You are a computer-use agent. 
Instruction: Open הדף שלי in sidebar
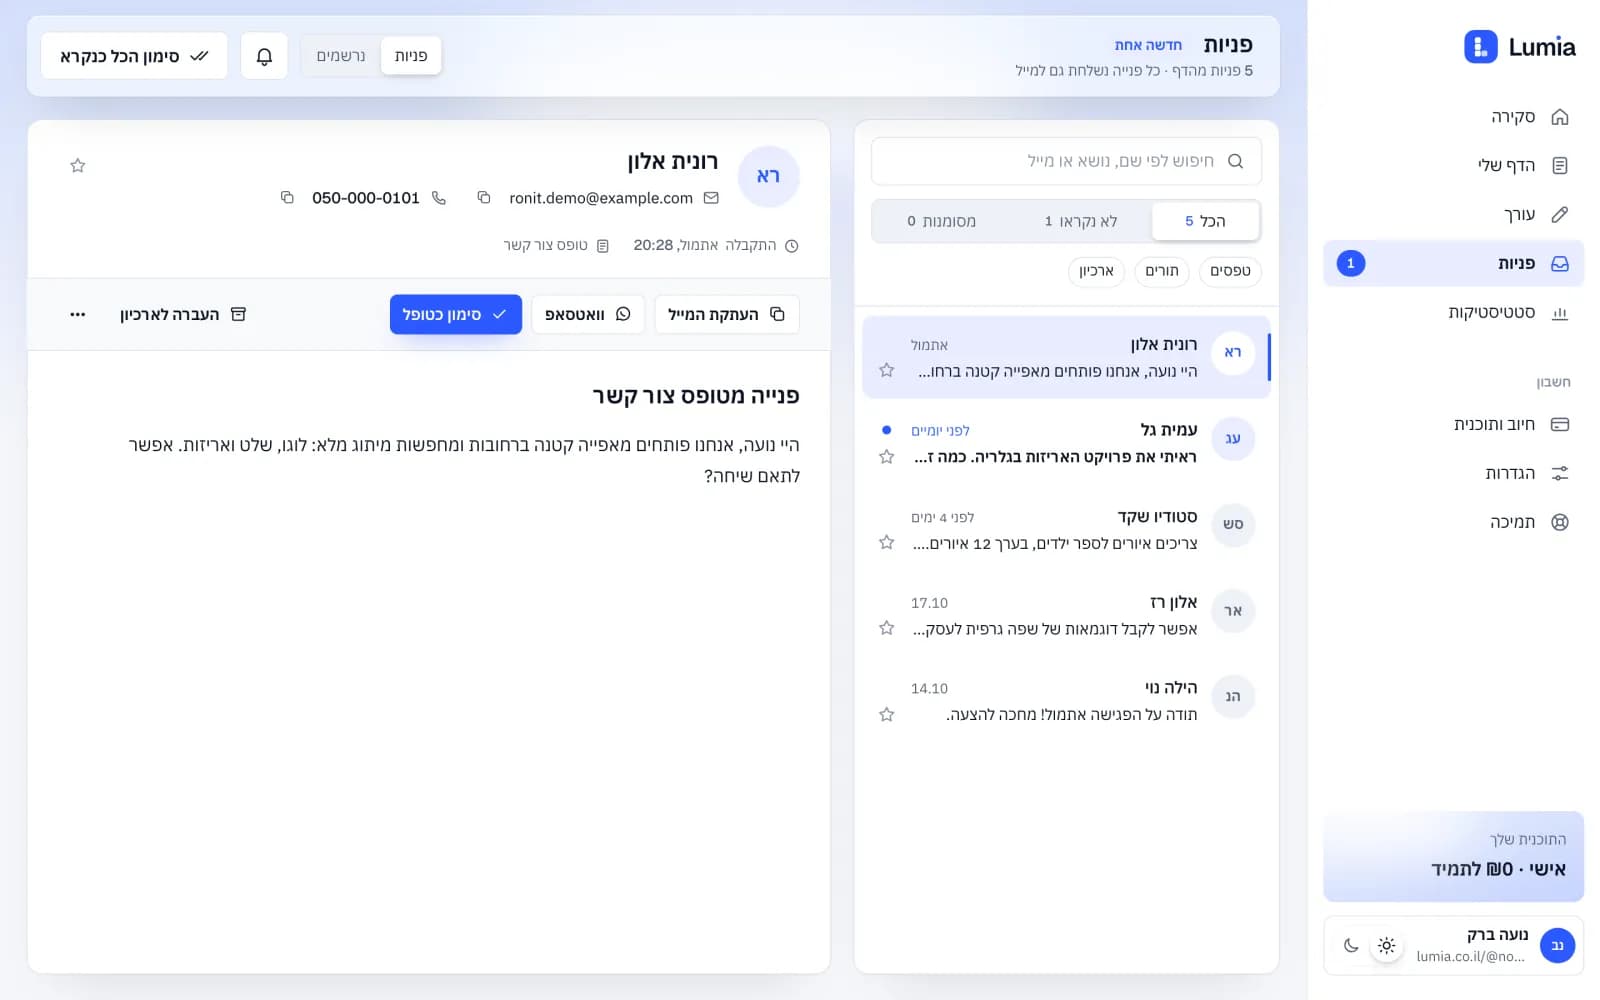pos(1453,166)
